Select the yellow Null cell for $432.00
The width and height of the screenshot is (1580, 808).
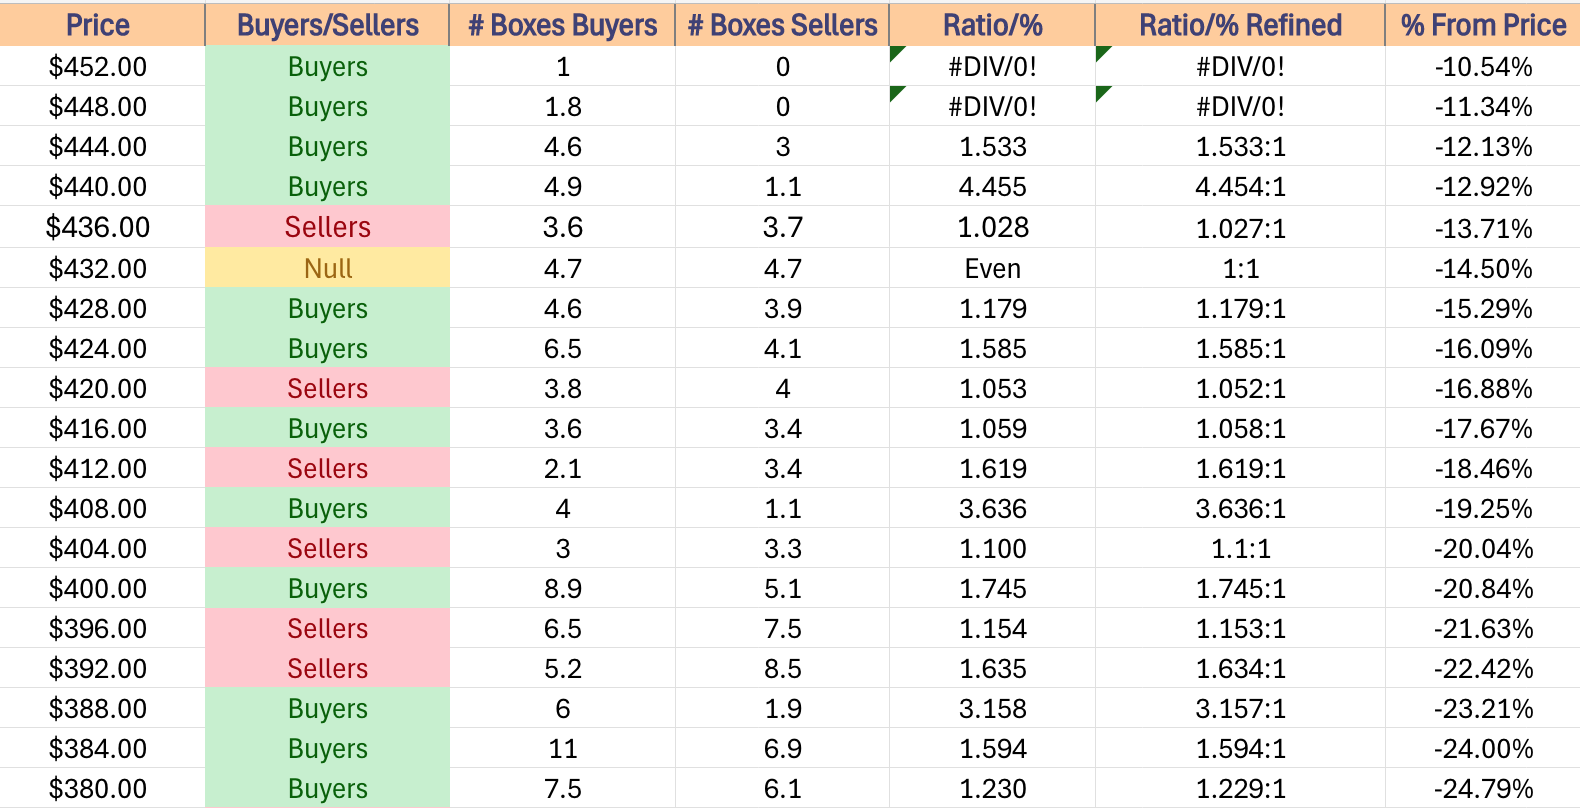327,269
